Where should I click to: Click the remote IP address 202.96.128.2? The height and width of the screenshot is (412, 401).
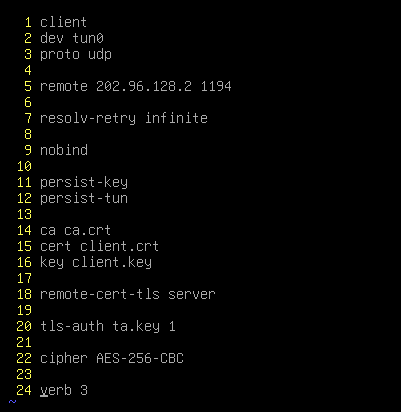pyautogui.click(x=144, y=86)
